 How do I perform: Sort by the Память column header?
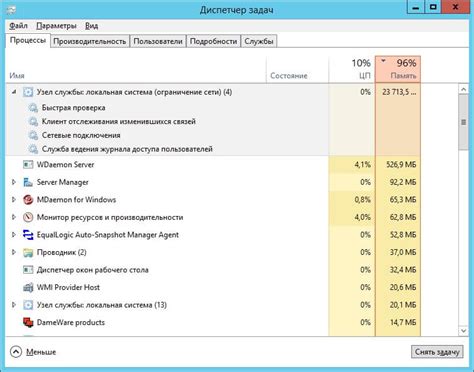click(x=398, y=69)
